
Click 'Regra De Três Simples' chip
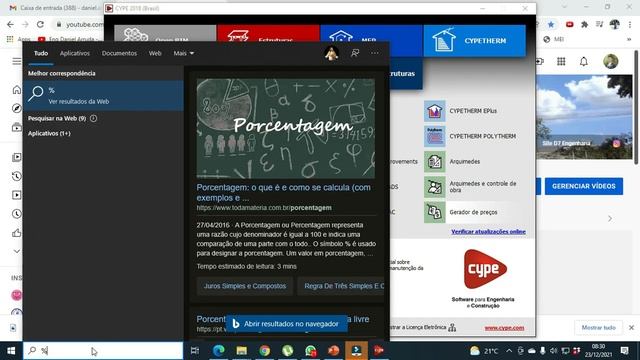click(x=341, y=286)
